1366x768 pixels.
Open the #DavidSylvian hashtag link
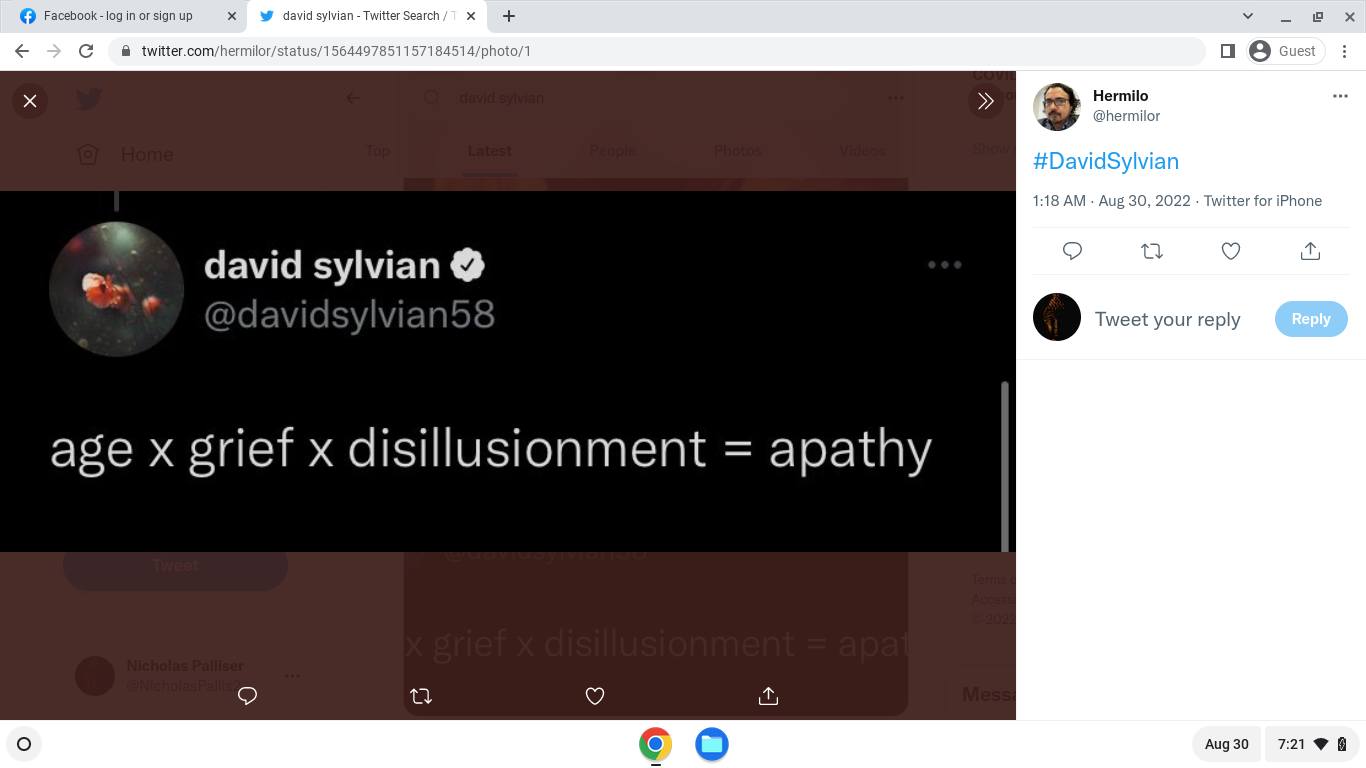pos(1105,161)
